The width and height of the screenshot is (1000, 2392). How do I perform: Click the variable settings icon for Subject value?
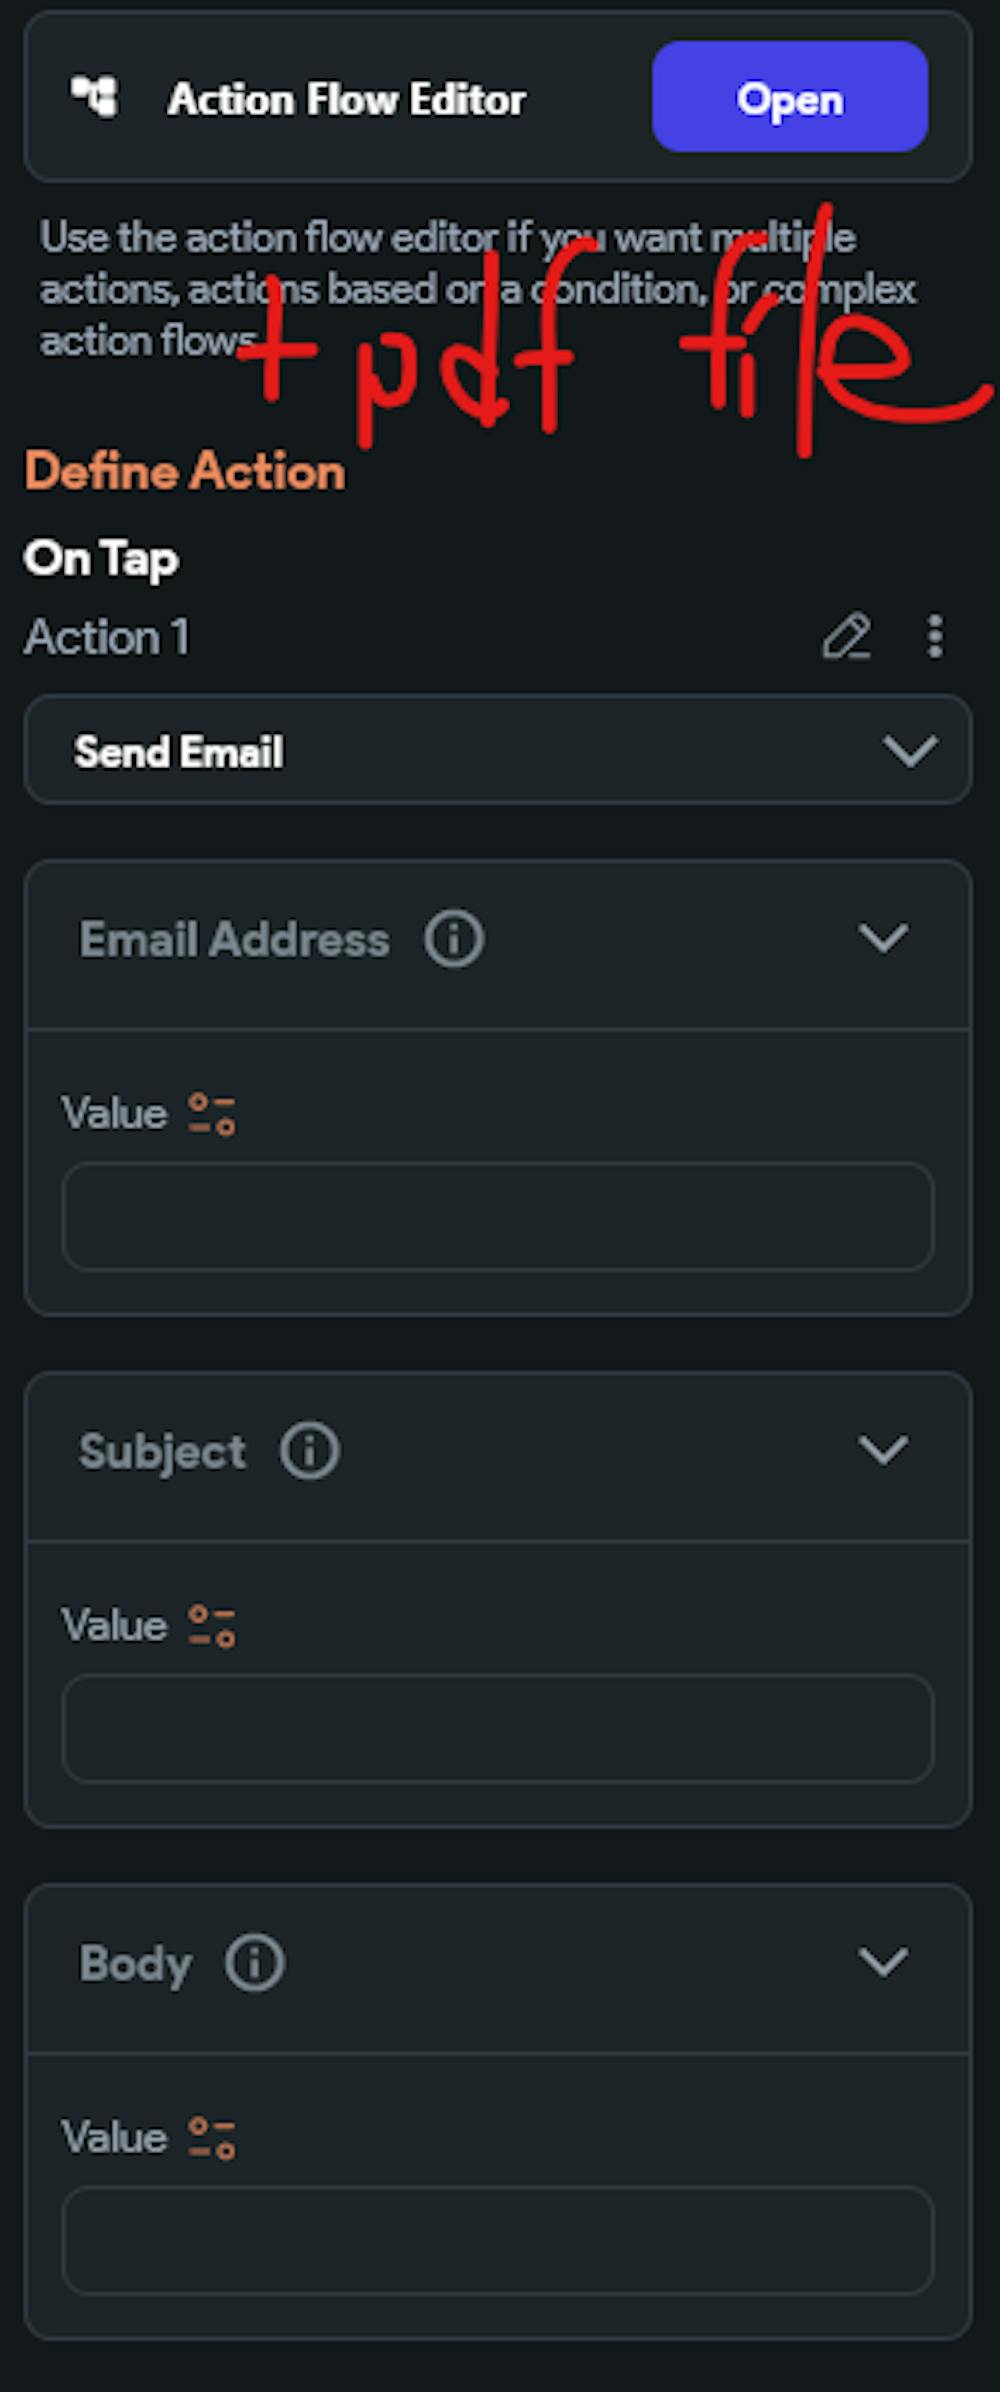(212, 1626)
